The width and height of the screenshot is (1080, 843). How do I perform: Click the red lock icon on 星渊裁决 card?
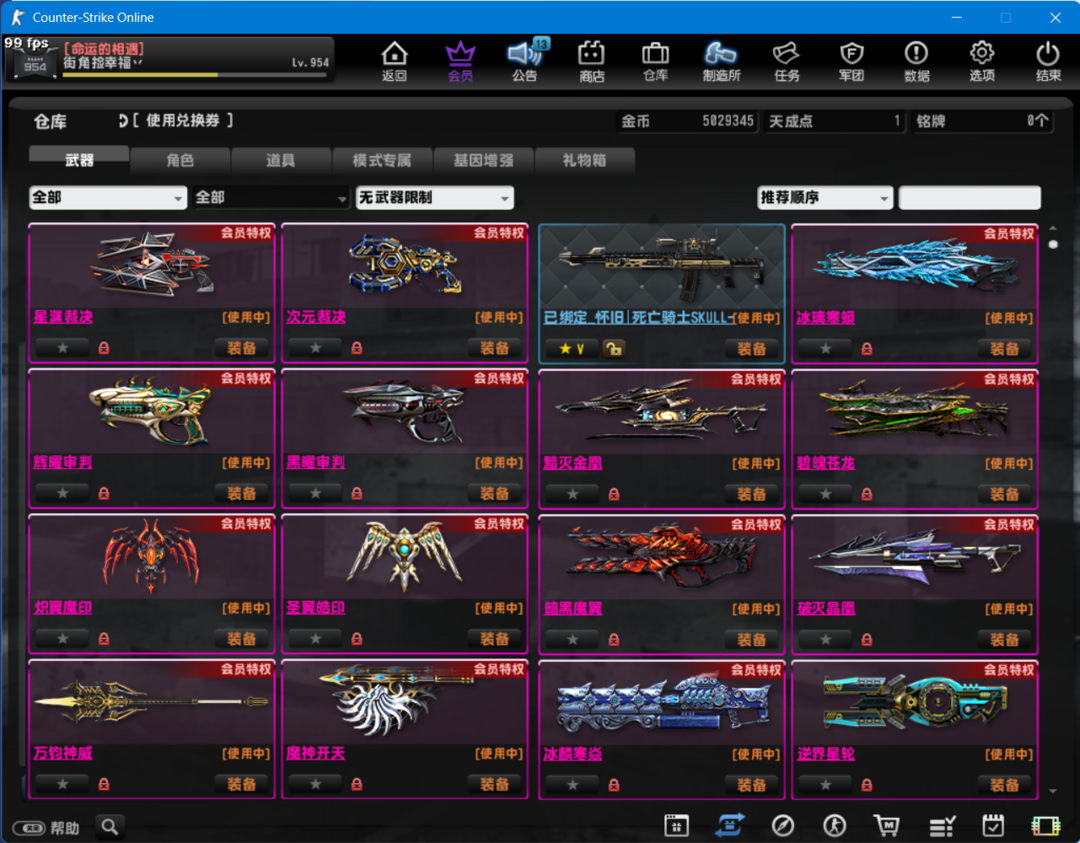[104, 348]
